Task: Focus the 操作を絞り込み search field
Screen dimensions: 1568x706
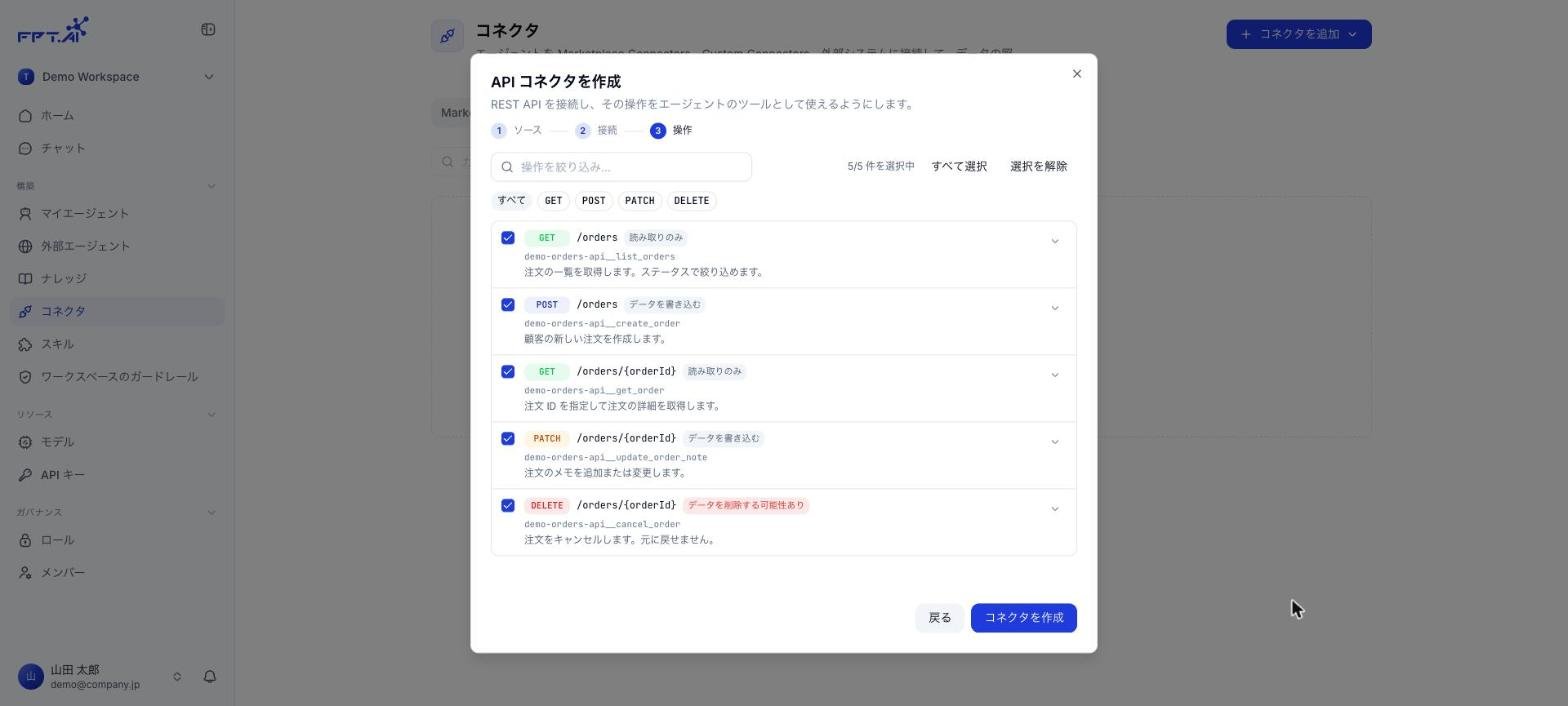Action: (621, 167)
